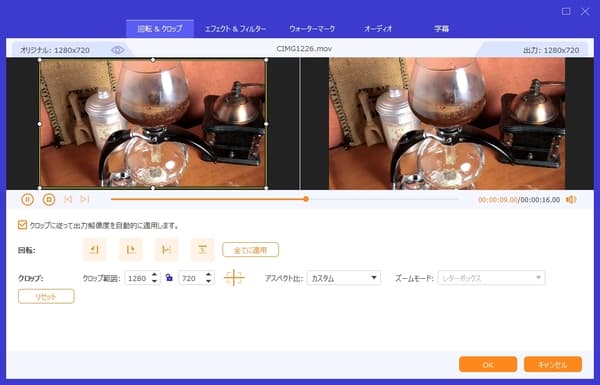Click the top-left crop corner handle
Image resolution: width=600 pixels, height=385 pixels.
point(40,60)
